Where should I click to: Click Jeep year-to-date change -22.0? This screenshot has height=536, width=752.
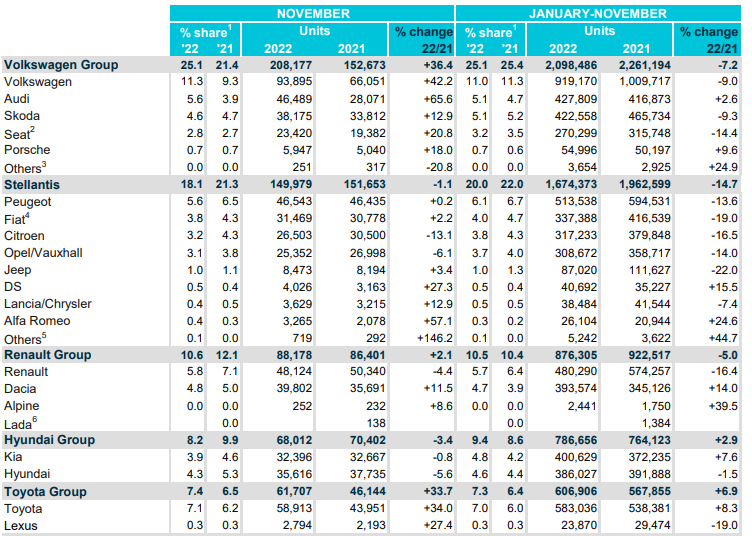click(x=724, y=270)
